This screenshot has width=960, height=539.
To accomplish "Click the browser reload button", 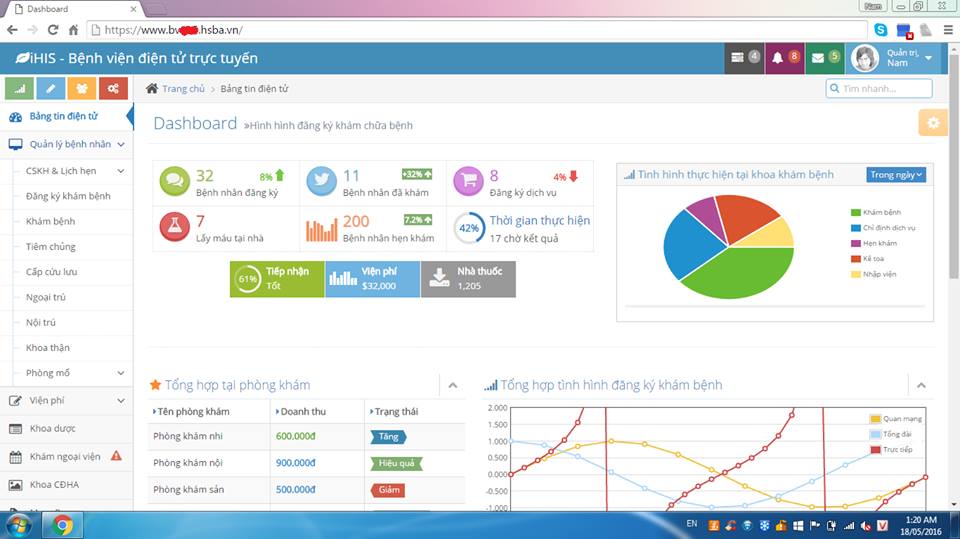I will click(53, 29).
